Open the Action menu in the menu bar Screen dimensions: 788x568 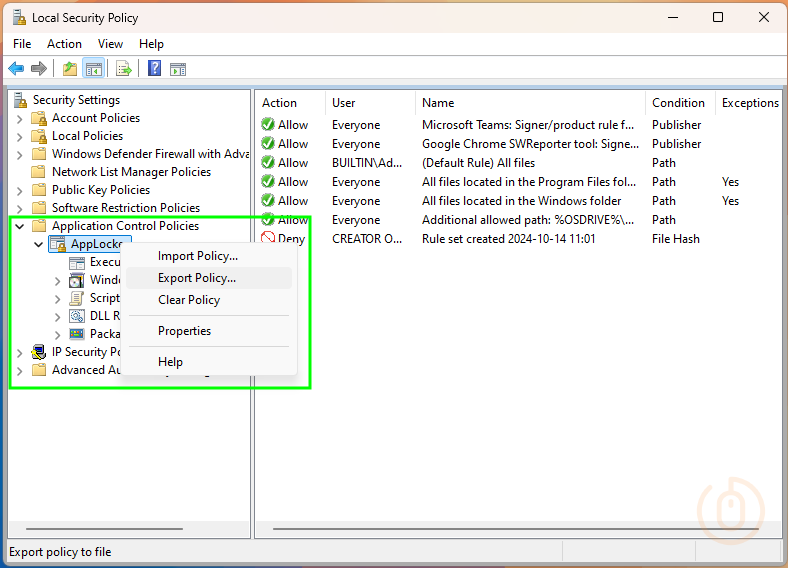64,44
